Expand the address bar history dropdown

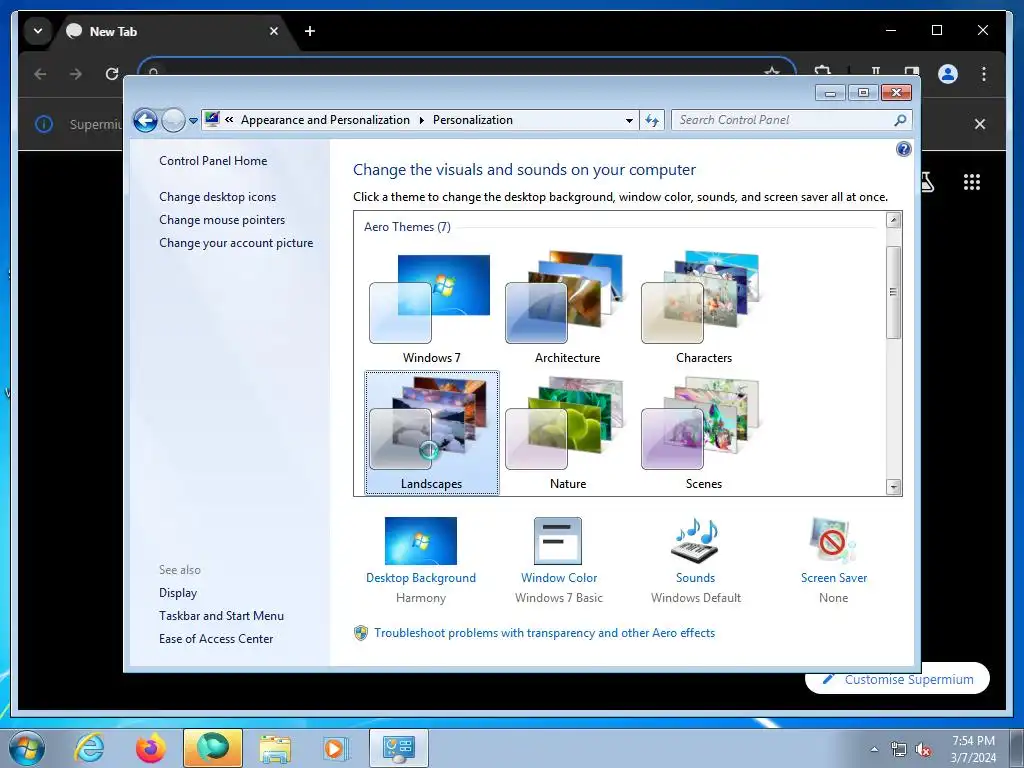click(629, 120)
